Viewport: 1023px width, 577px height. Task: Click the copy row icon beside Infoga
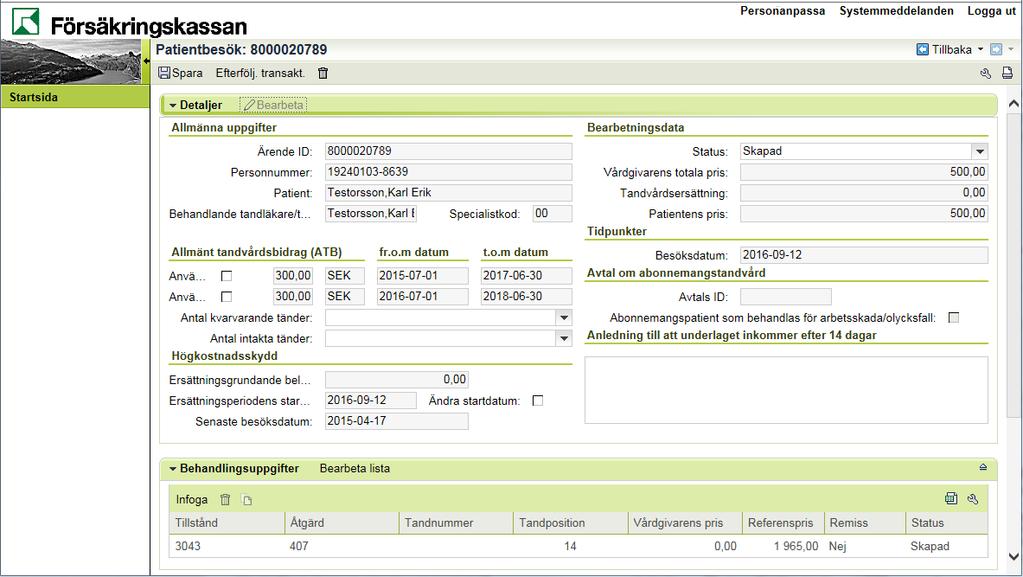point(247,500)
